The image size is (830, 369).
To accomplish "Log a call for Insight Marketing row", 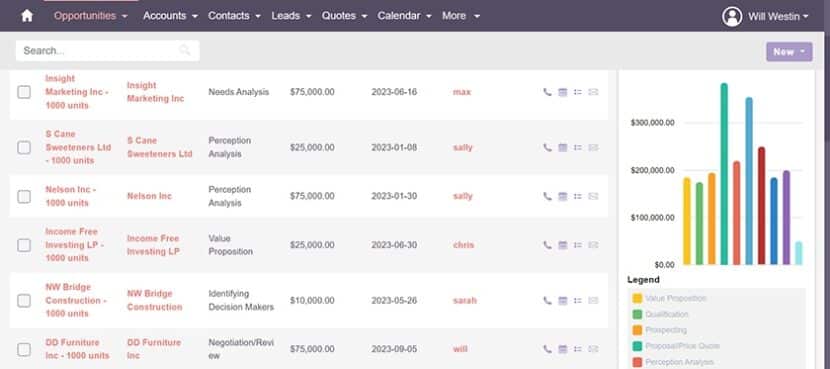I will (x=547, y=92).
